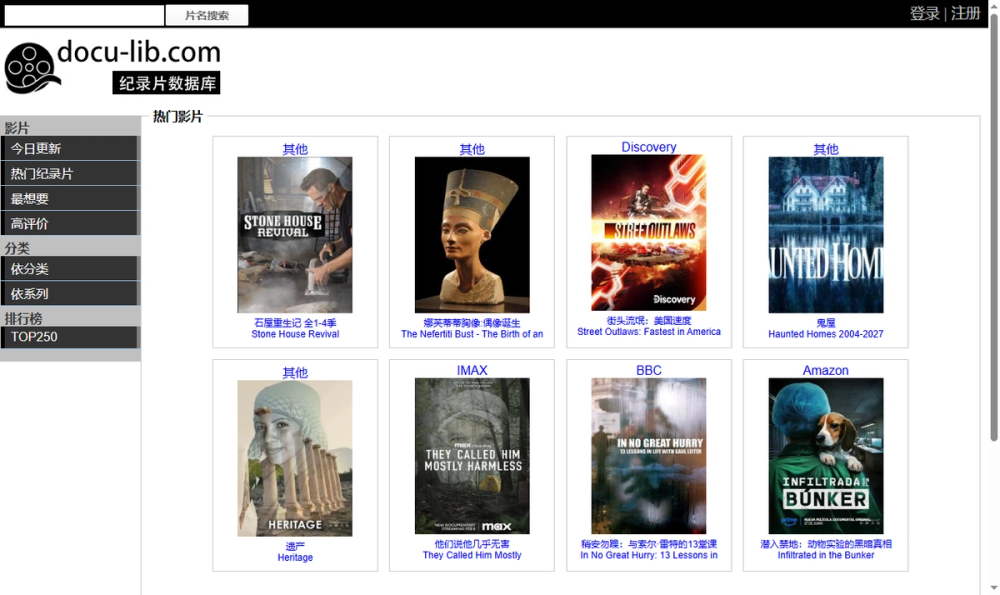Click 其他 label above Heritage poster

[x=295, y=372]
